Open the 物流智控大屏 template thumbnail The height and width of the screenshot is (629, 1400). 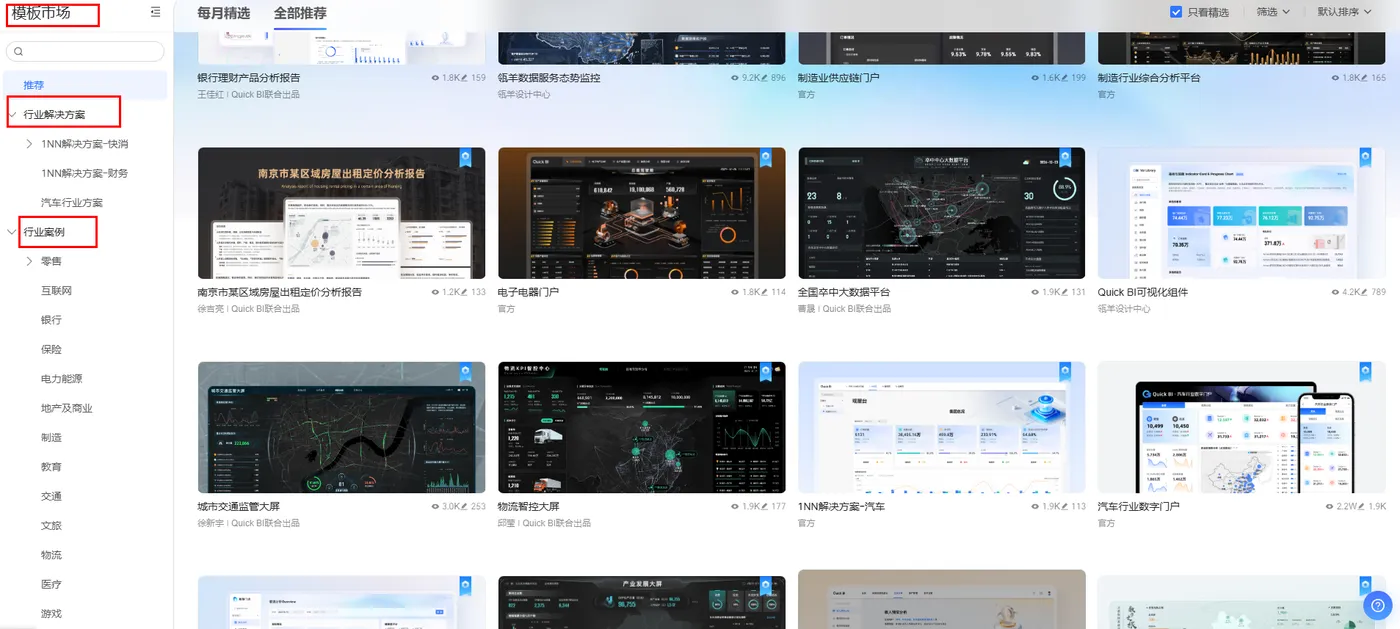[x=642, y=428]
